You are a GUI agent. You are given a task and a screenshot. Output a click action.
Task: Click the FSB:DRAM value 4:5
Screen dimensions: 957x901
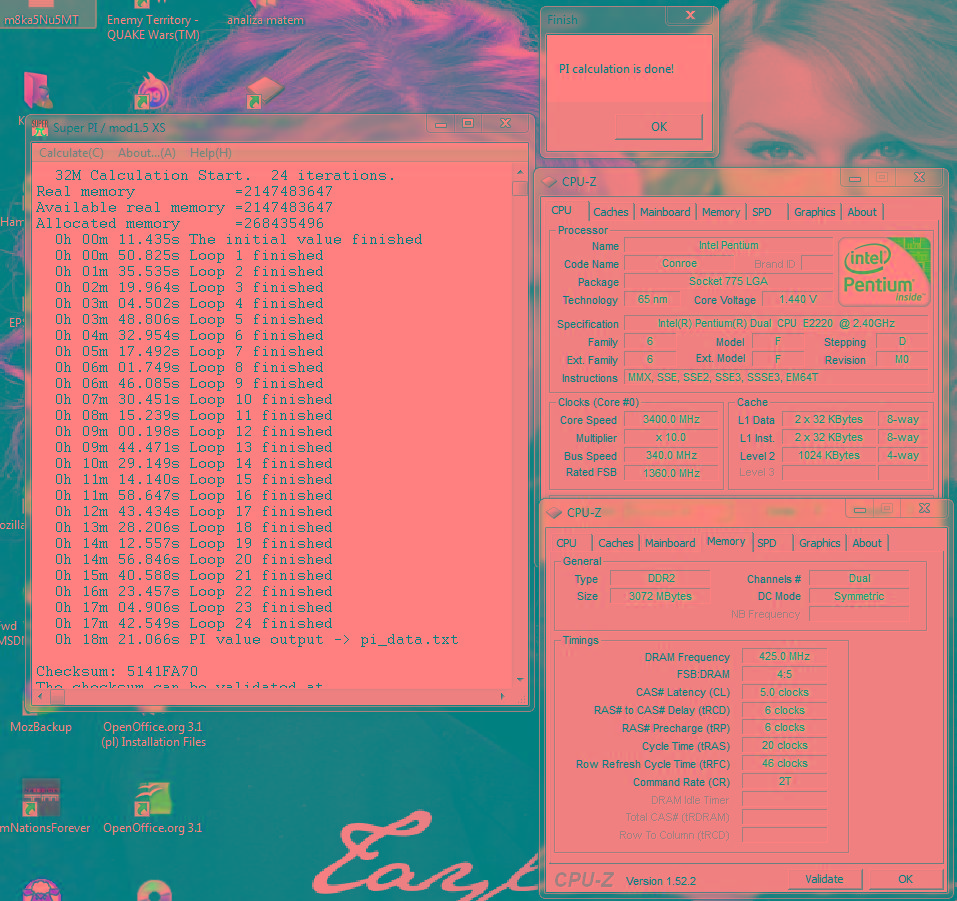[x=784, y=674]
